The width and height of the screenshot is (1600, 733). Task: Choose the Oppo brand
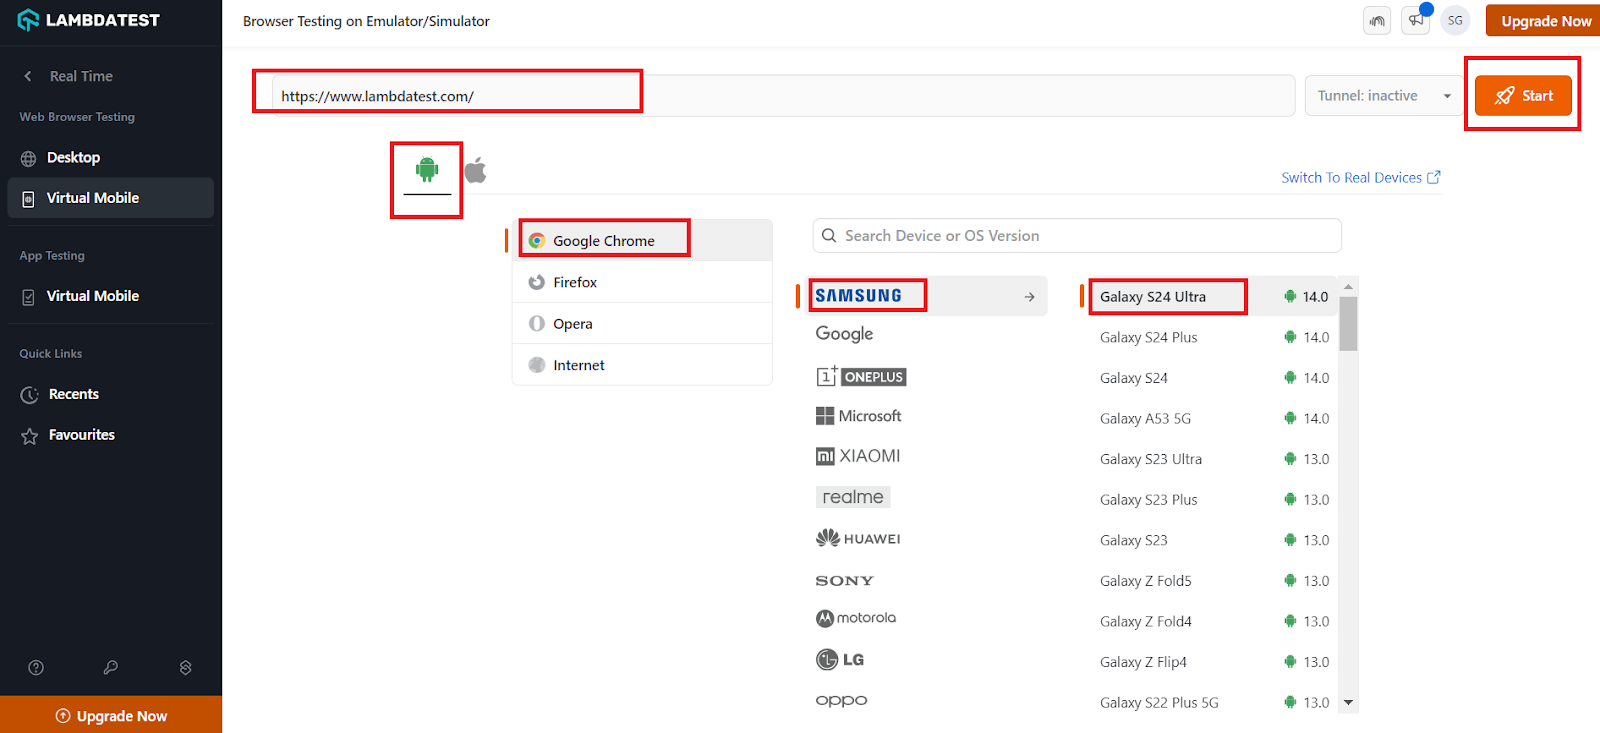[x=842, y=700]
